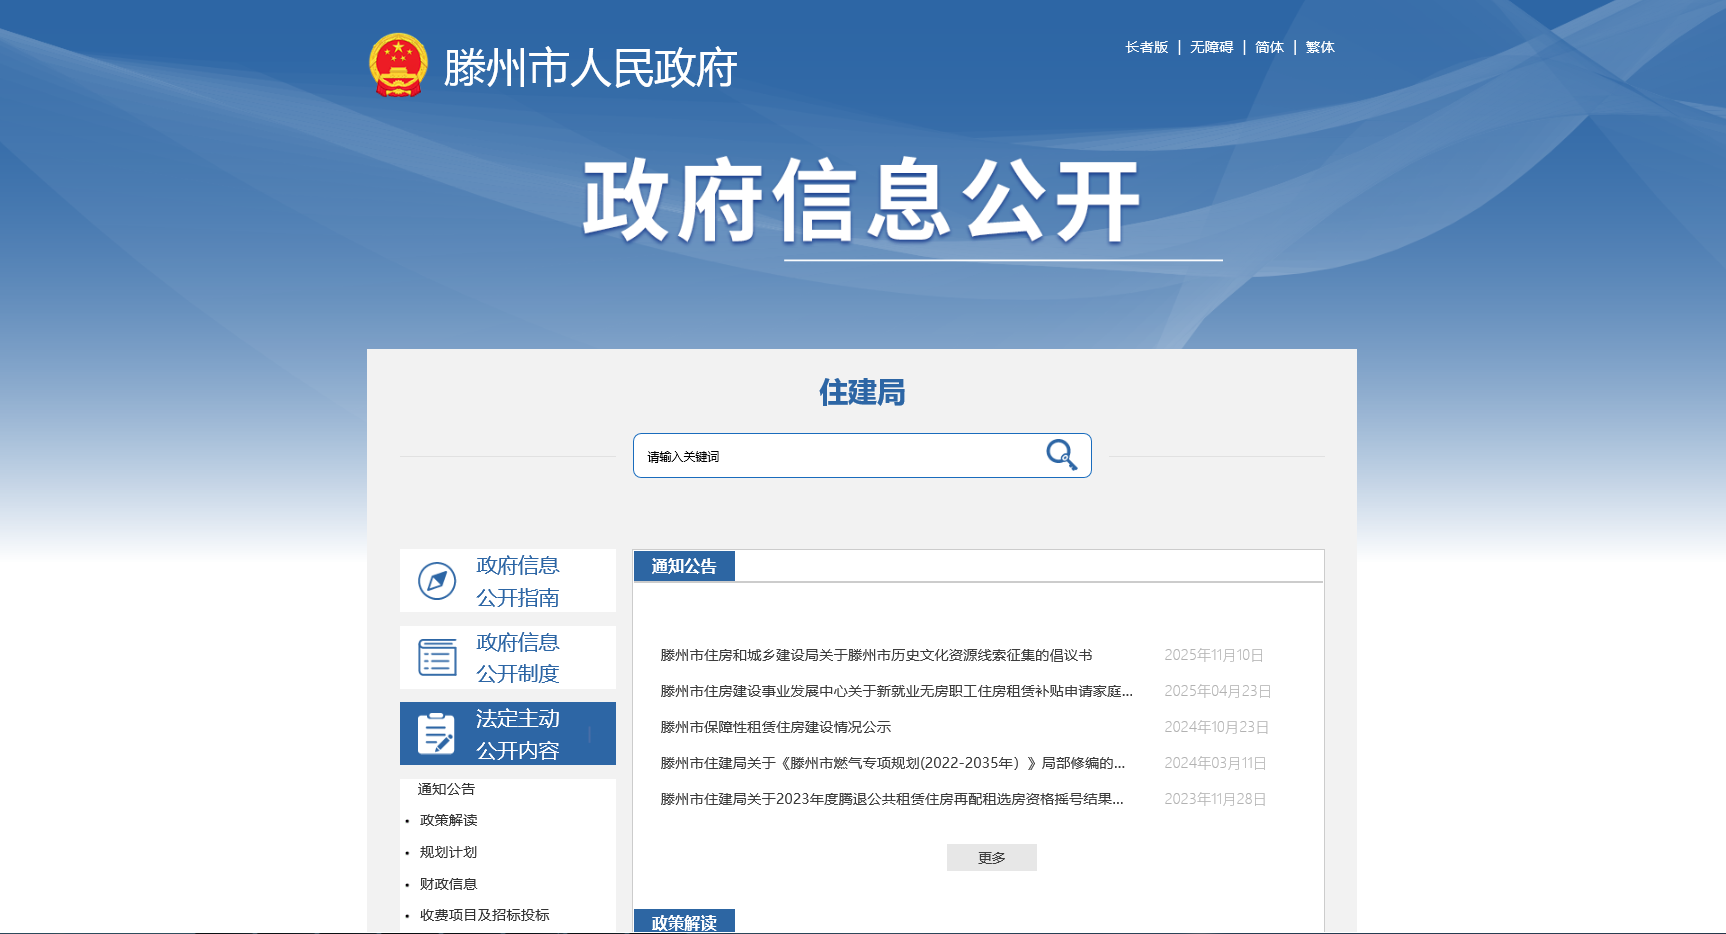Open 政府信息公开指南 menu item
This screenshot has width=1726, height=934.
[517, 581]
